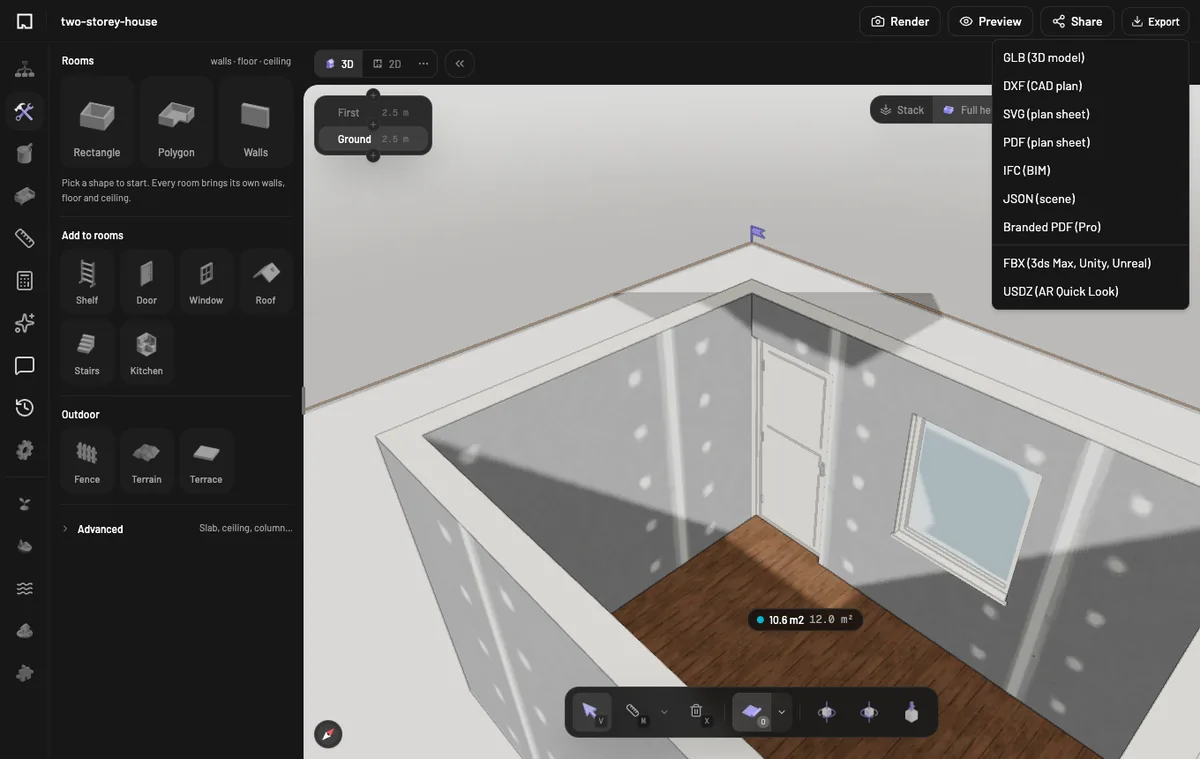Click the Share button
The height and width of the screenshot is (759, 1200).
pos(1077,21)
